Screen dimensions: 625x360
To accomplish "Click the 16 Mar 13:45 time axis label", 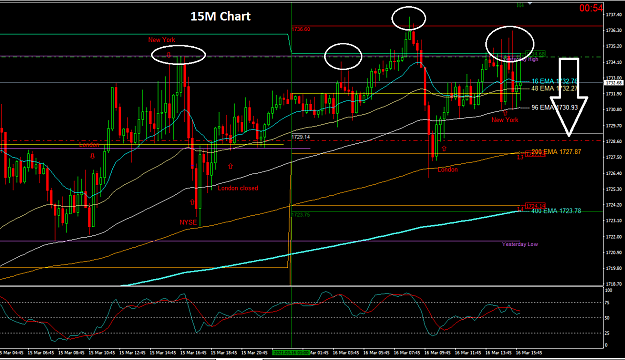I will [498, 353].
